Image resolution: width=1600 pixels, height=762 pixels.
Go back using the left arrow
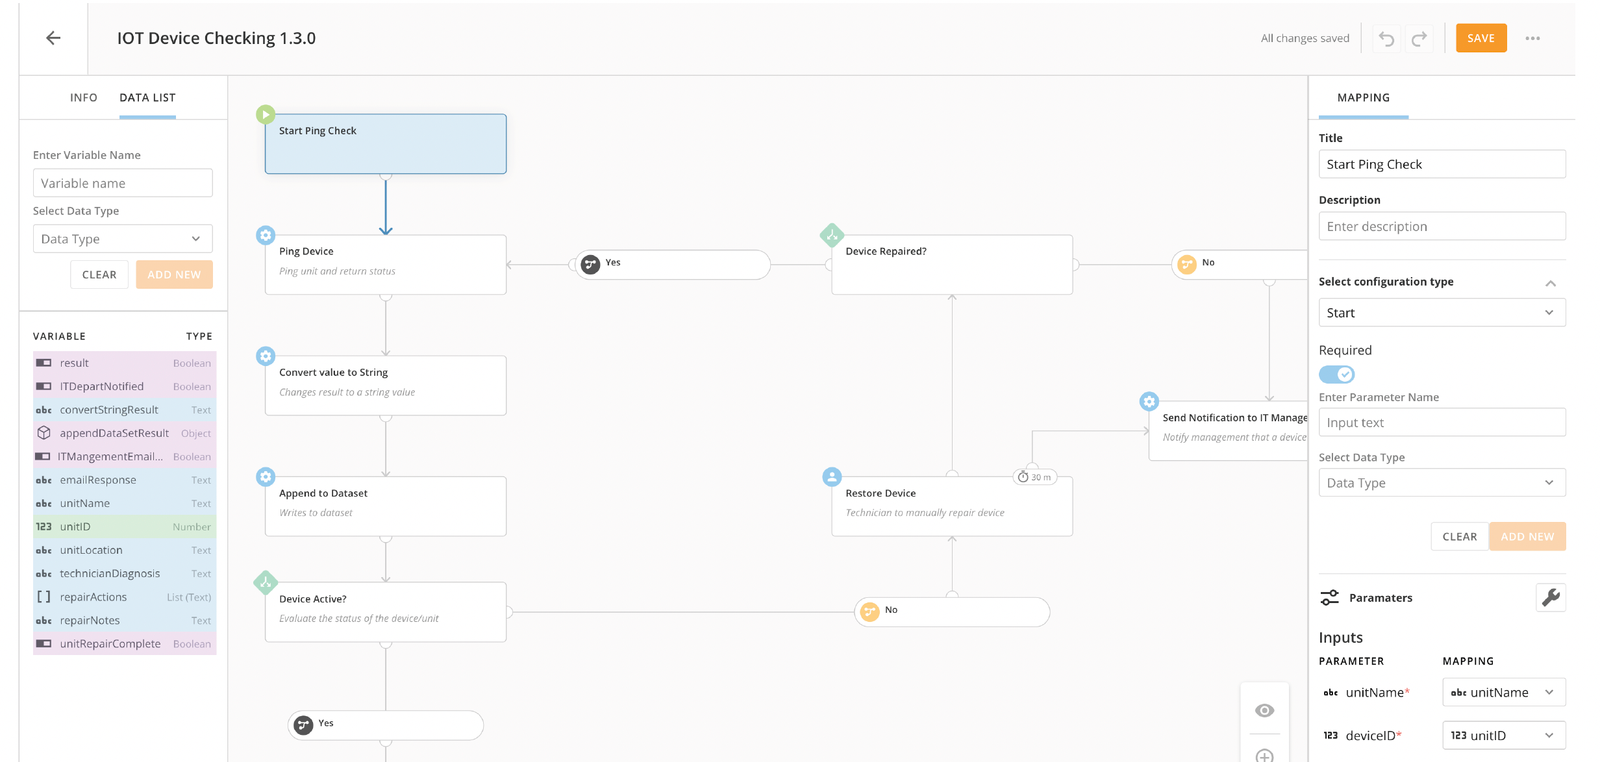tap(53, 38)
